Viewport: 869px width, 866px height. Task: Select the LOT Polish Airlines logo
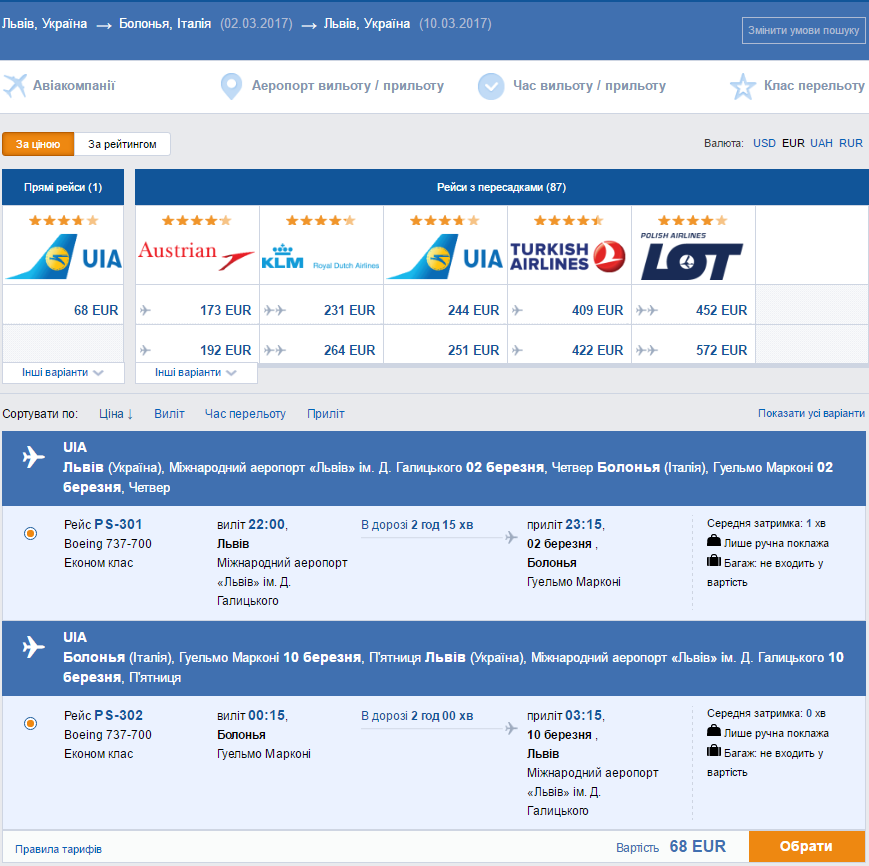[x=692, y=256]
